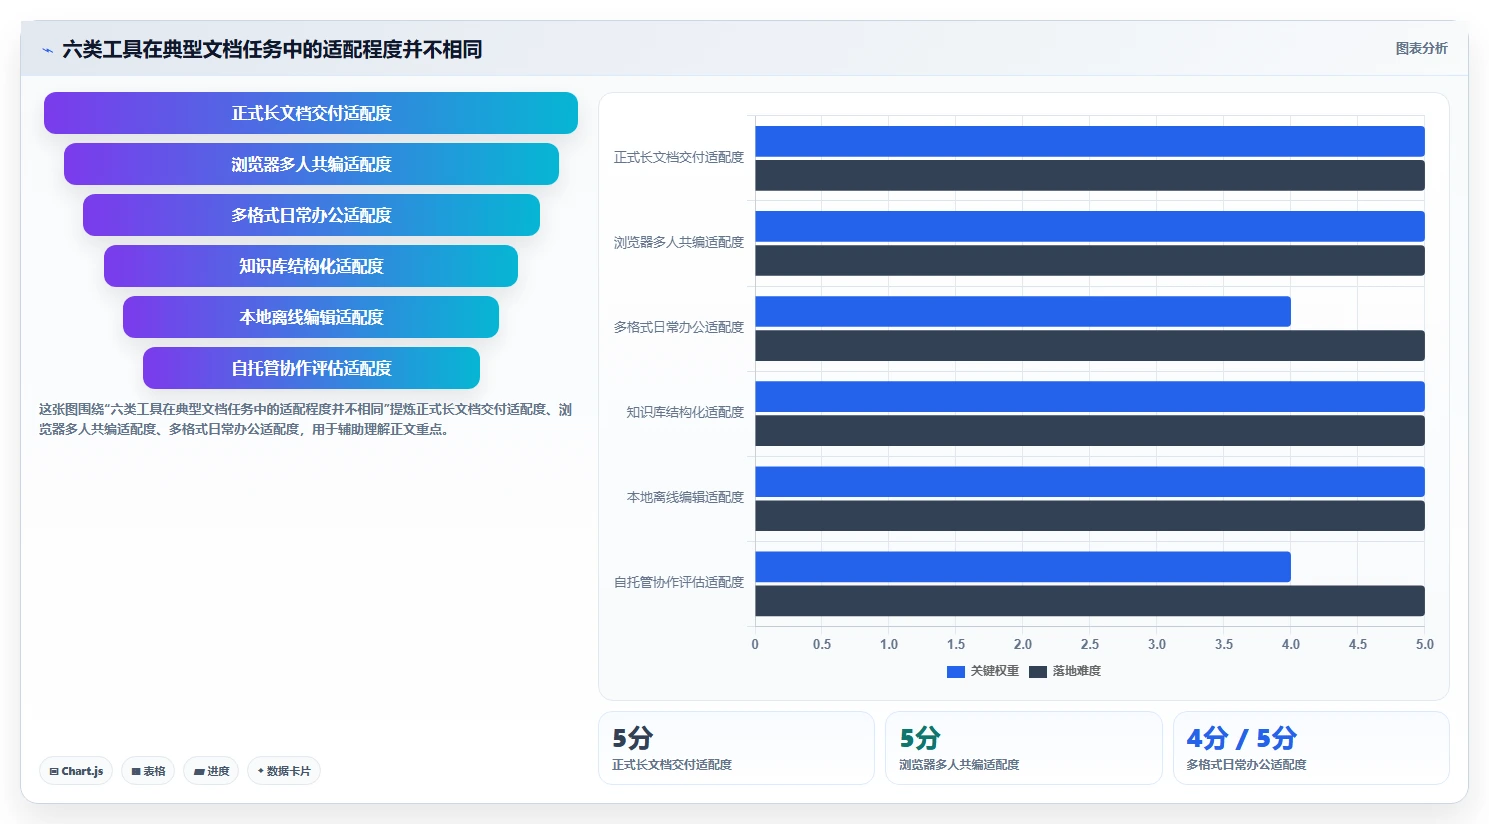This screenshot has height=824, width=1489.
Task: Select the 多格式日常办公适配度 funnel bar
Action: 311,215
